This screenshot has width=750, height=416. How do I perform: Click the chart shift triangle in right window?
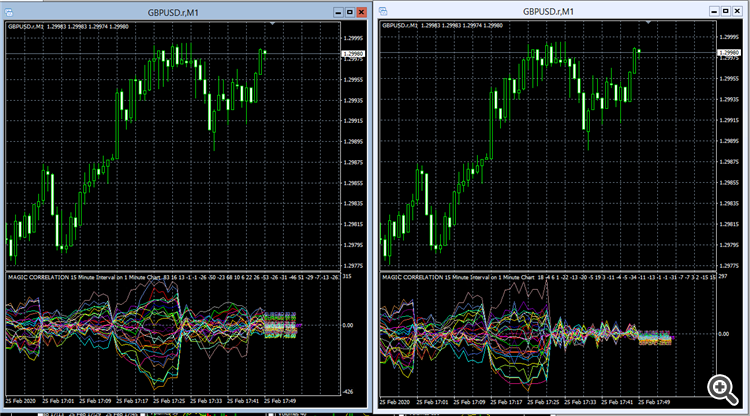coord(649,22)
